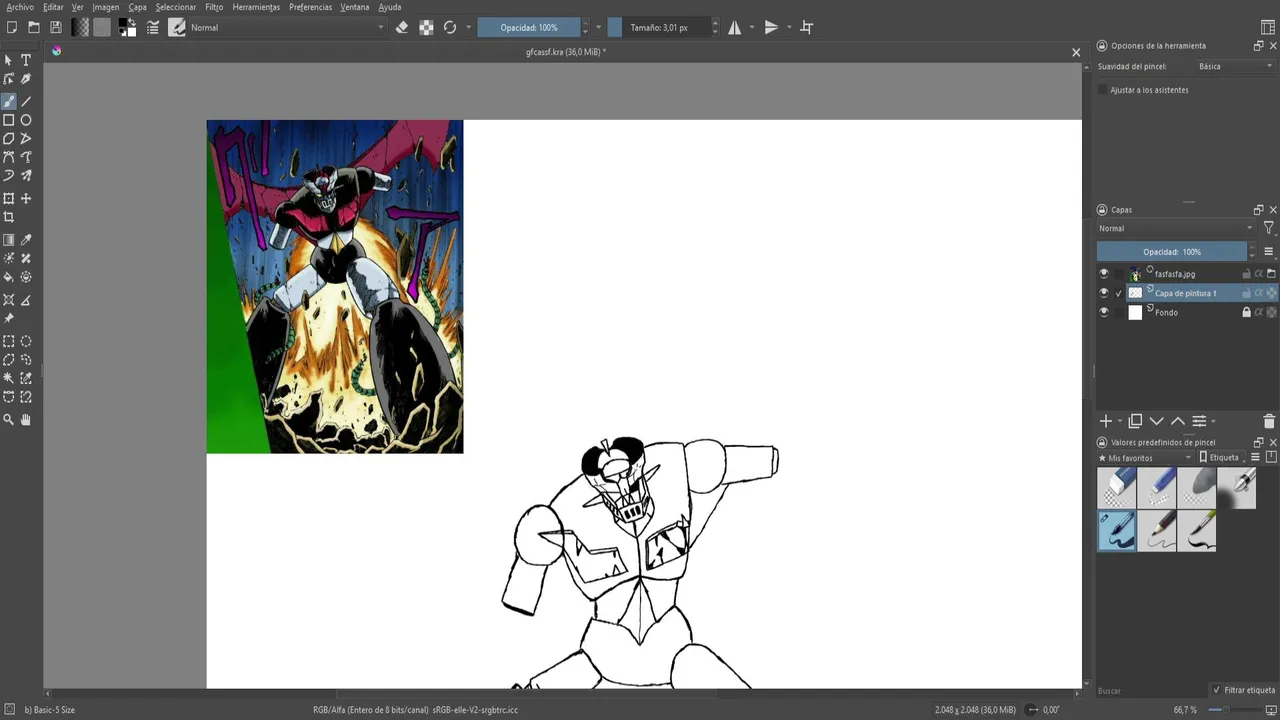Pick the Line tool
This screenshot has width=1280, height=720.
pos(26,101)
